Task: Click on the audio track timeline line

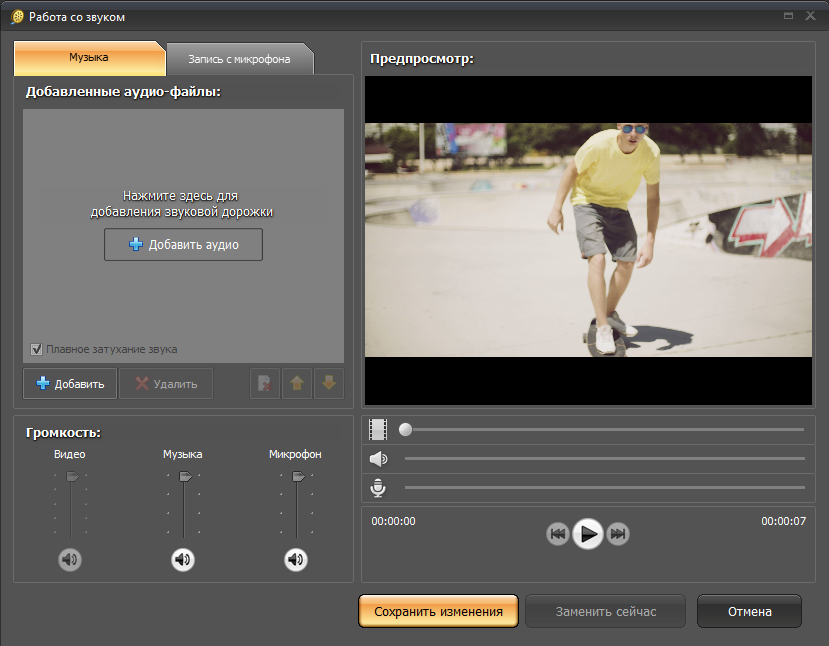Action: click(x=605, y=459)
